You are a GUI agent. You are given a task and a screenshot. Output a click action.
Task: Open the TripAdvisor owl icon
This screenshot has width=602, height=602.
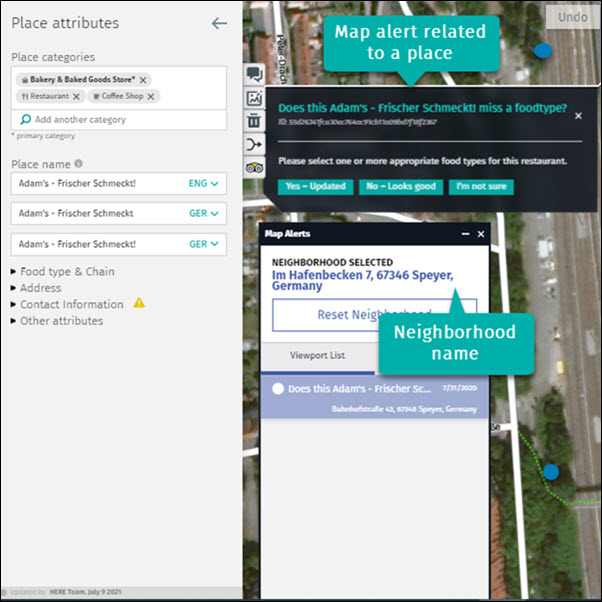254,167
